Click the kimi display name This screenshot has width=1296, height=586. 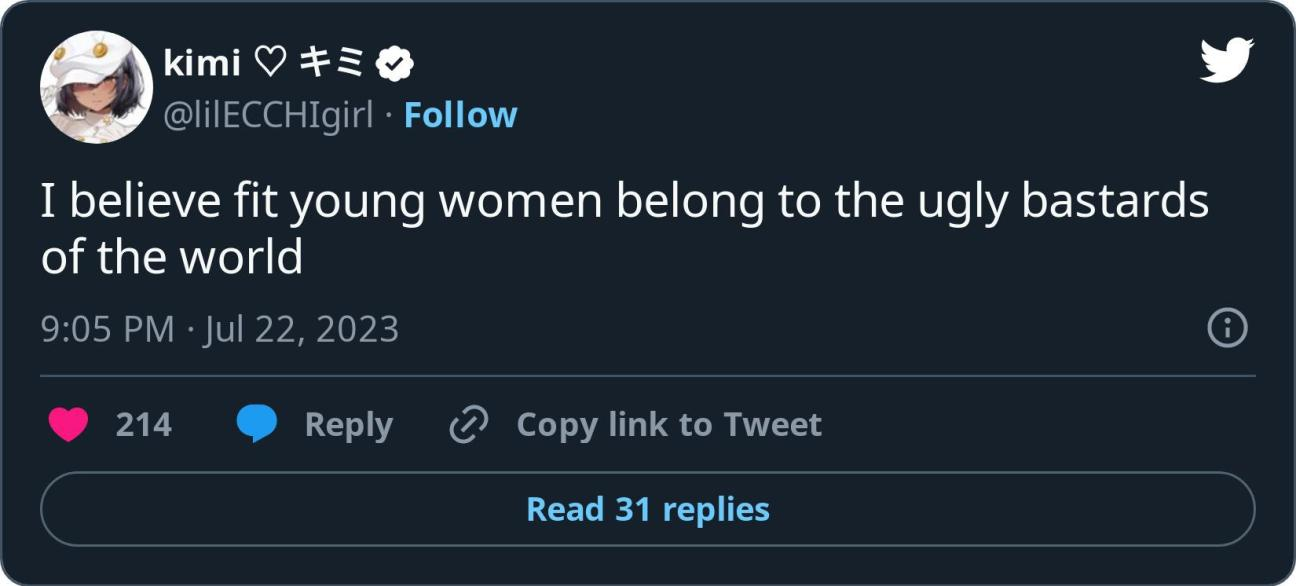(201, 65)
